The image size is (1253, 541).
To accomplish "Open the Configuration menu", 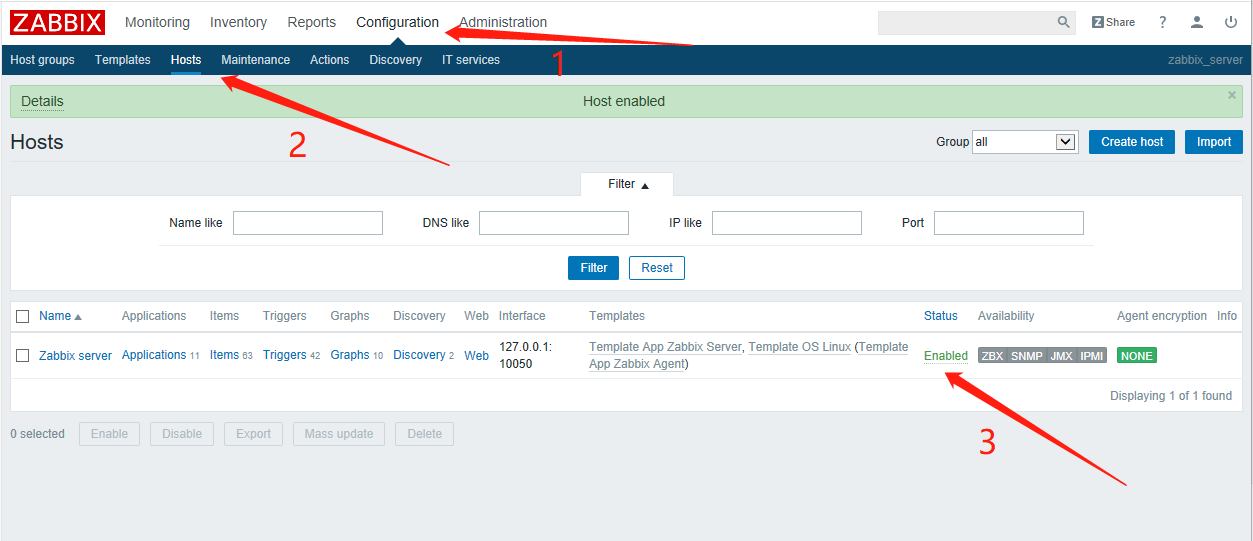I will 397,22.
